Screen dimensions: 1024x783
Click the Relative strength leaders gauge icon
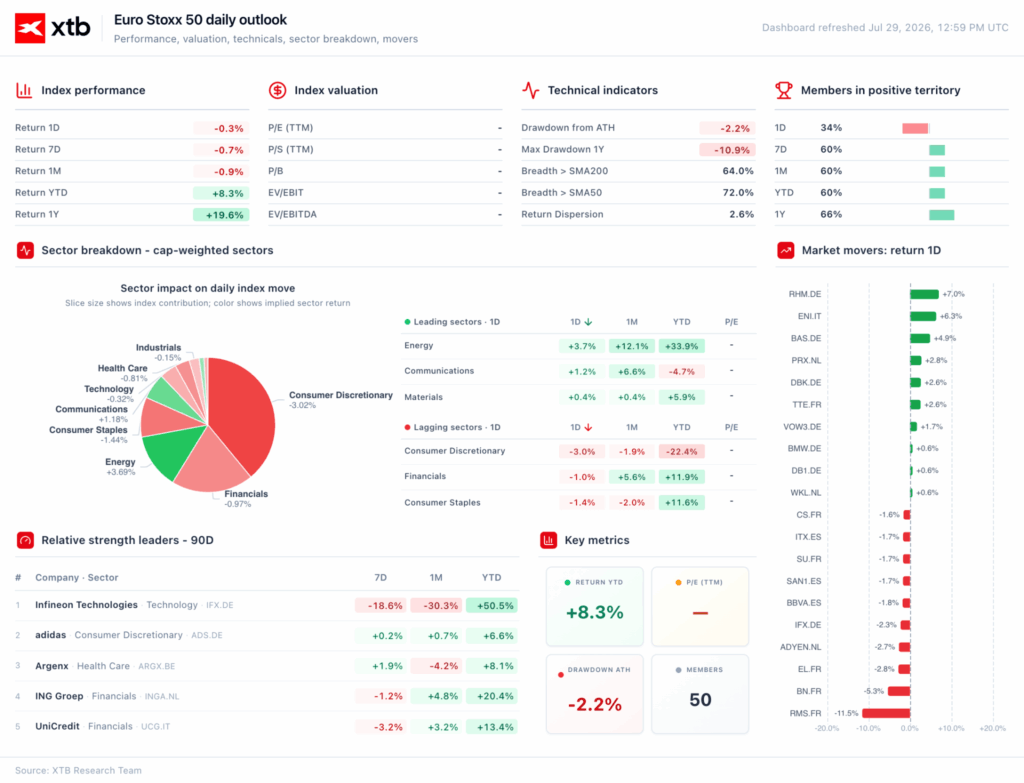pos(25,540)
